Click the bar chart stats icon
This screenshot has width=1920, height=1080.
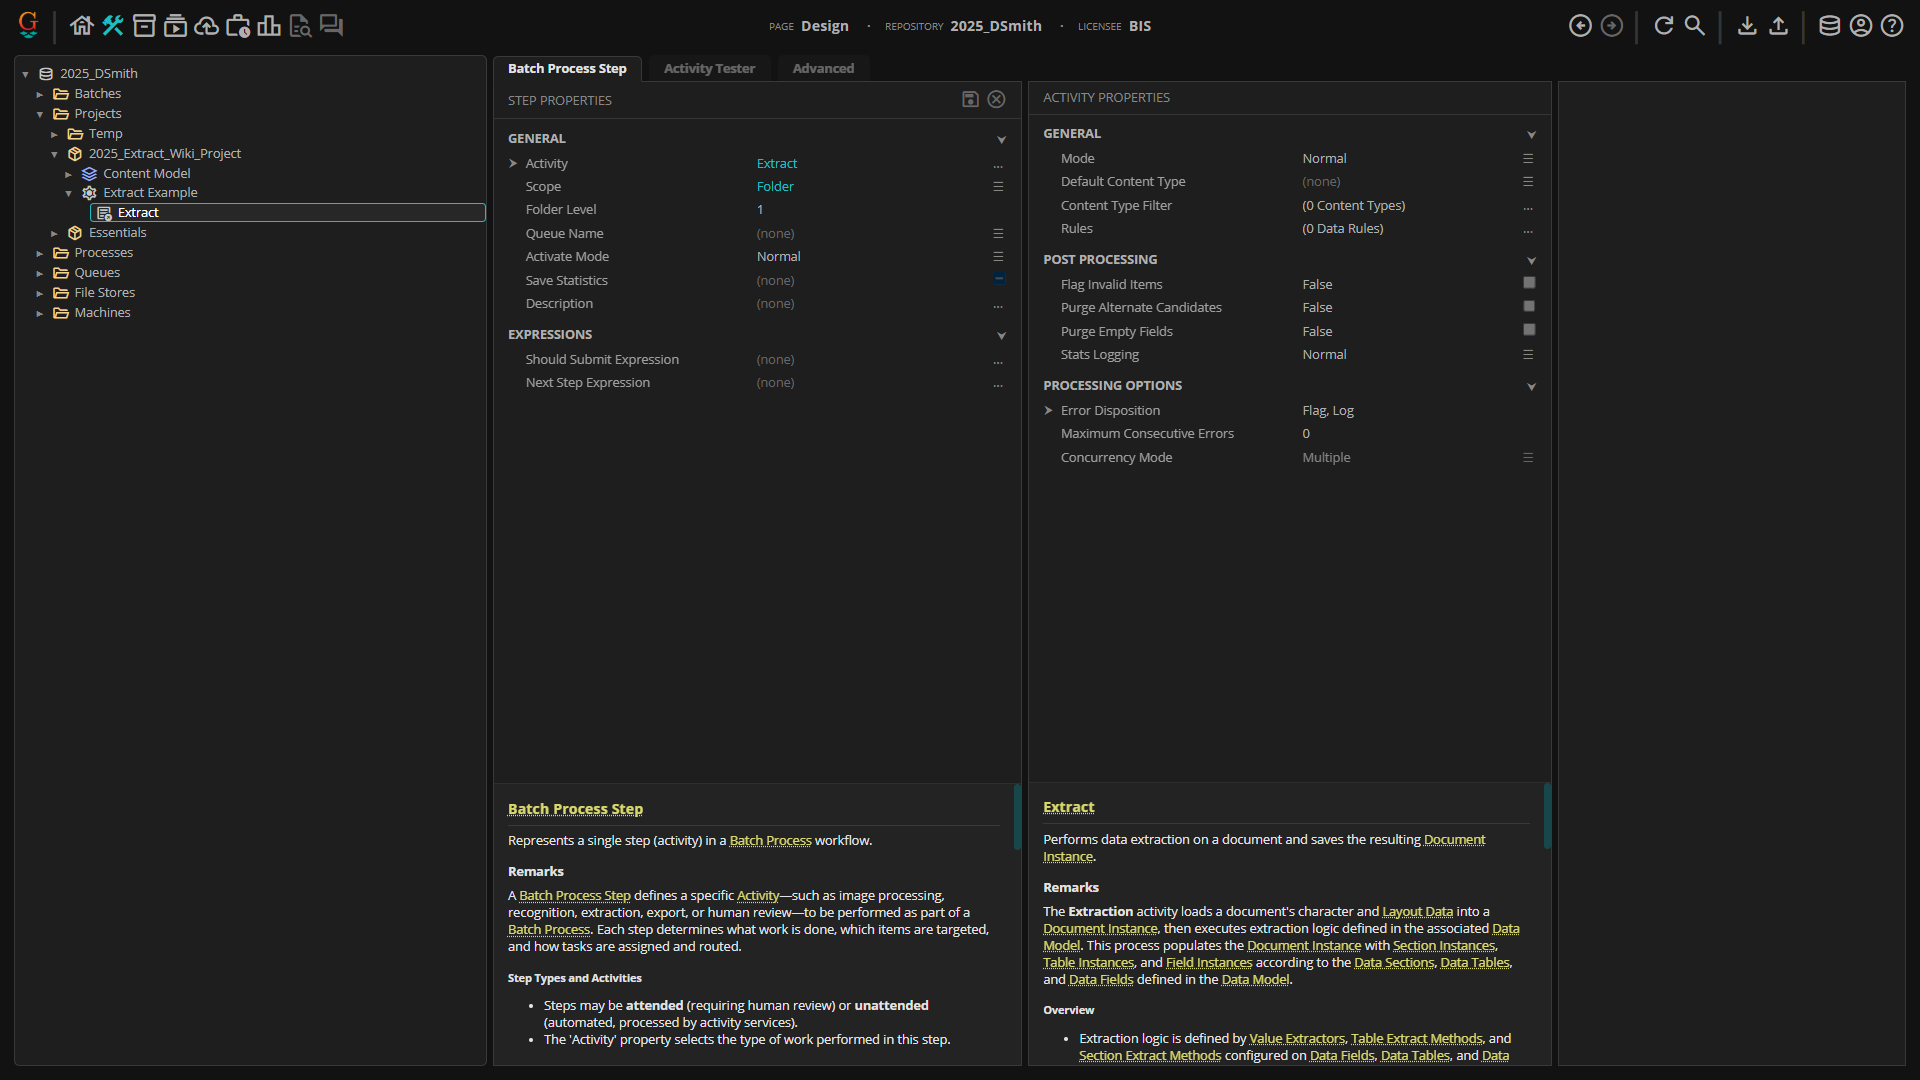point(269,26)
